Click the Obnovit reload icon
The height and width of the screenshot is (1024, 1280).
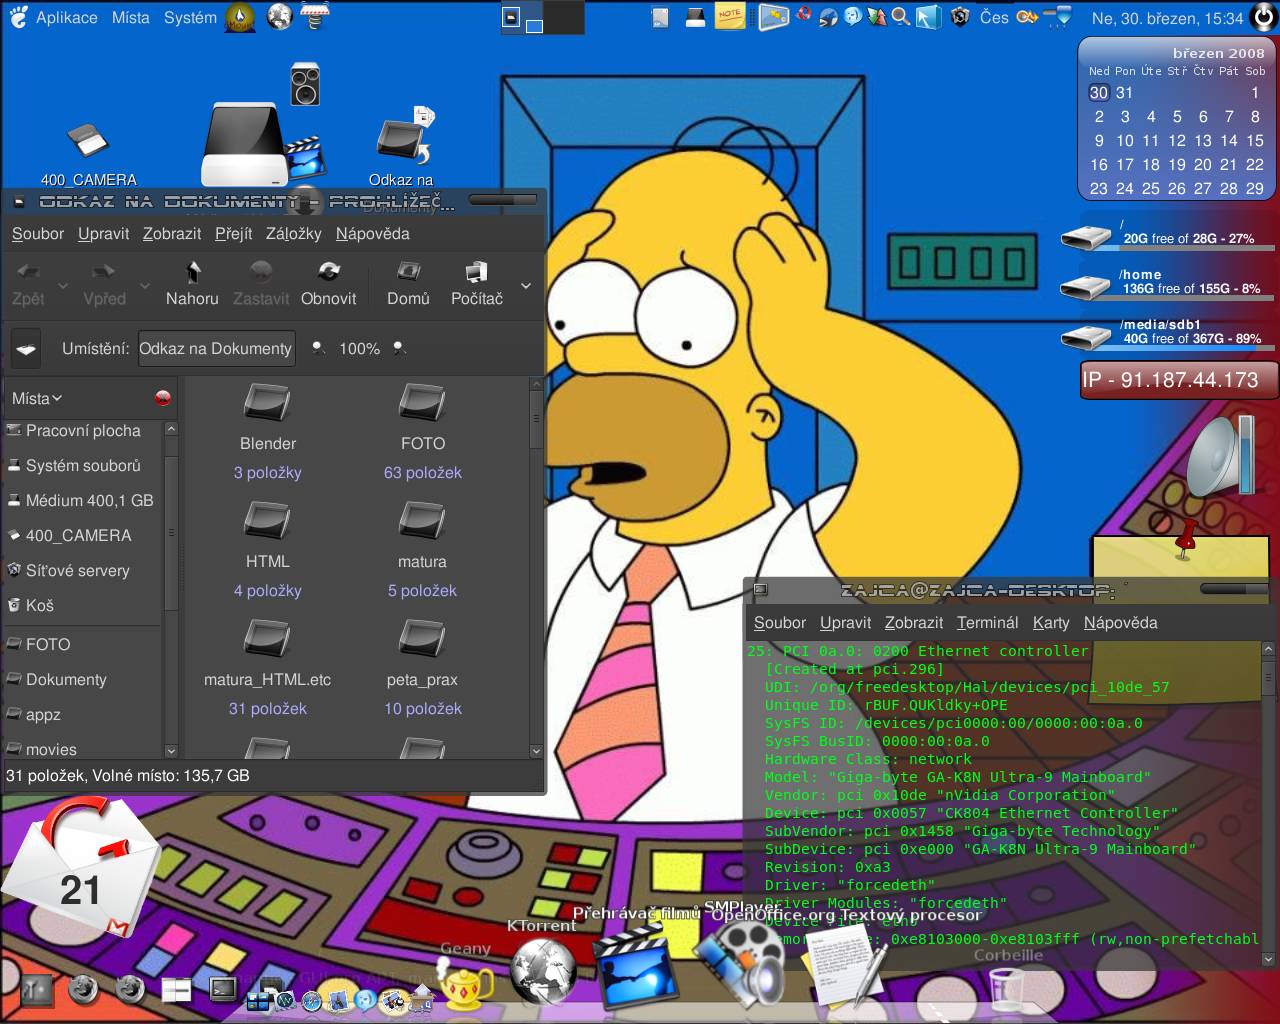tap(328, 272)
